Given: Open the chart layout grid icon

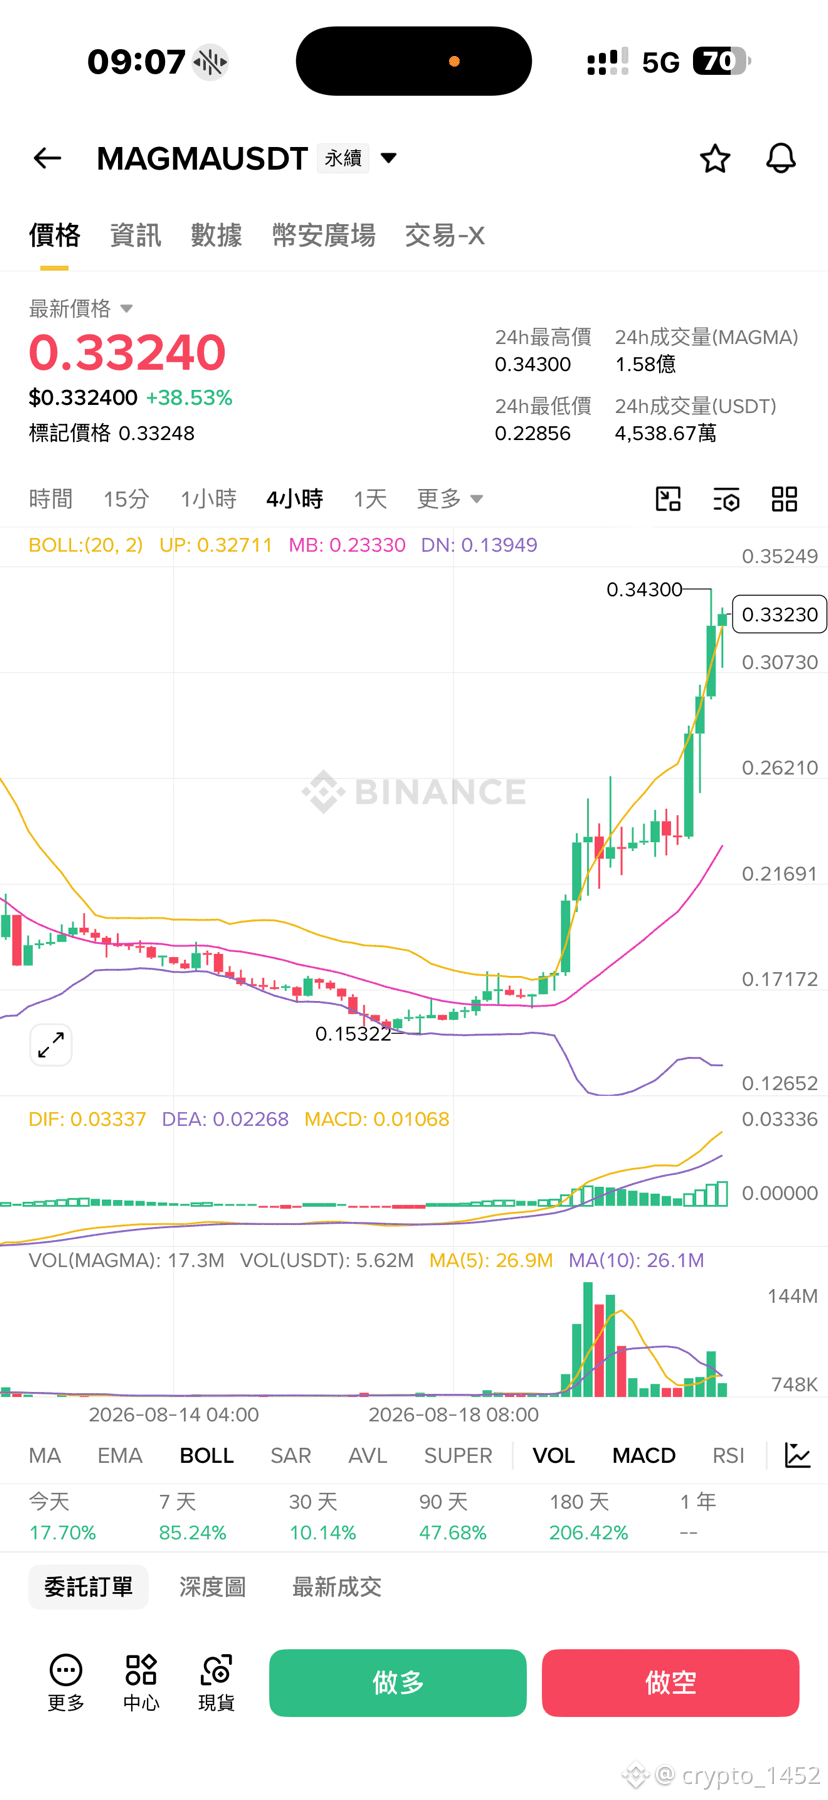Looking at the screenshot, I should 785,498.
